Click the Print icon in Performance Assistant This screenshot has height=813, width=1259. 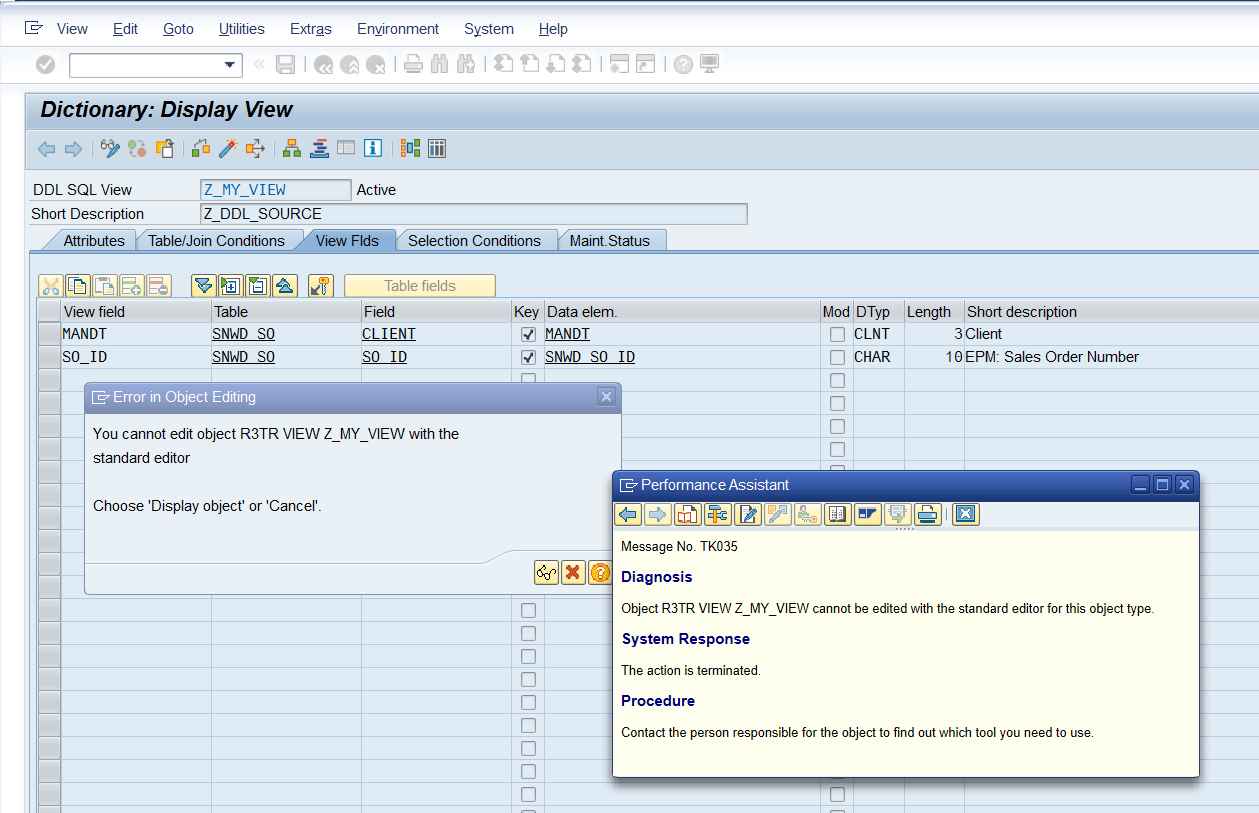tap(928, 514)
